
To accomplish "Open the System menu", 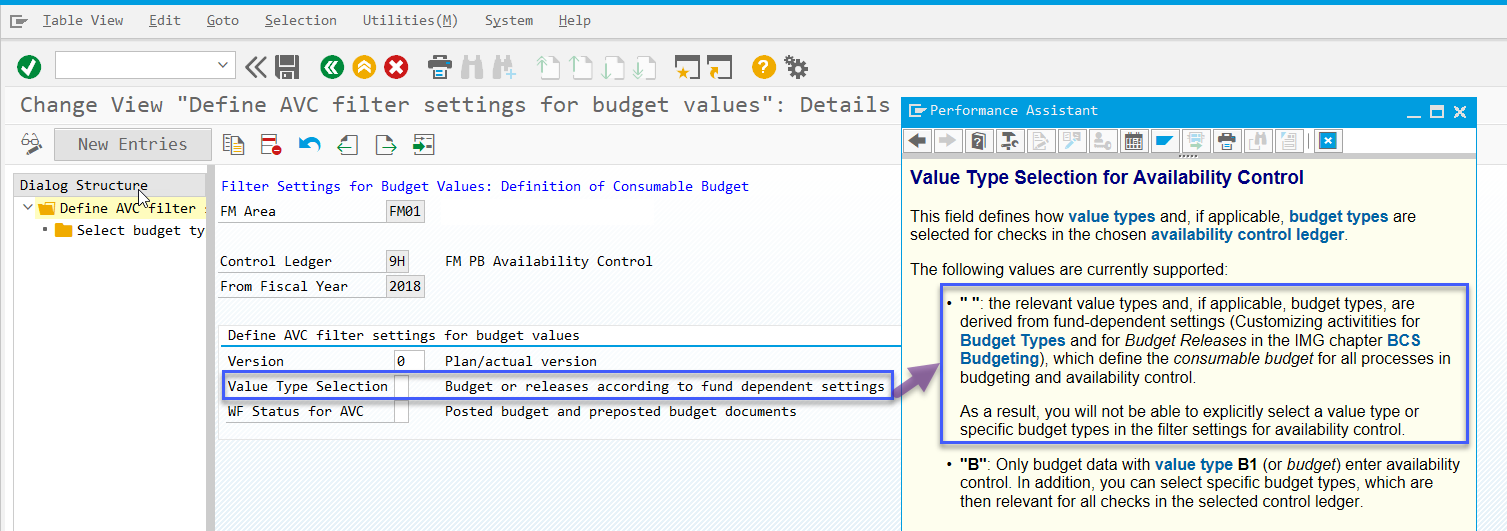I will coord(508,20).
